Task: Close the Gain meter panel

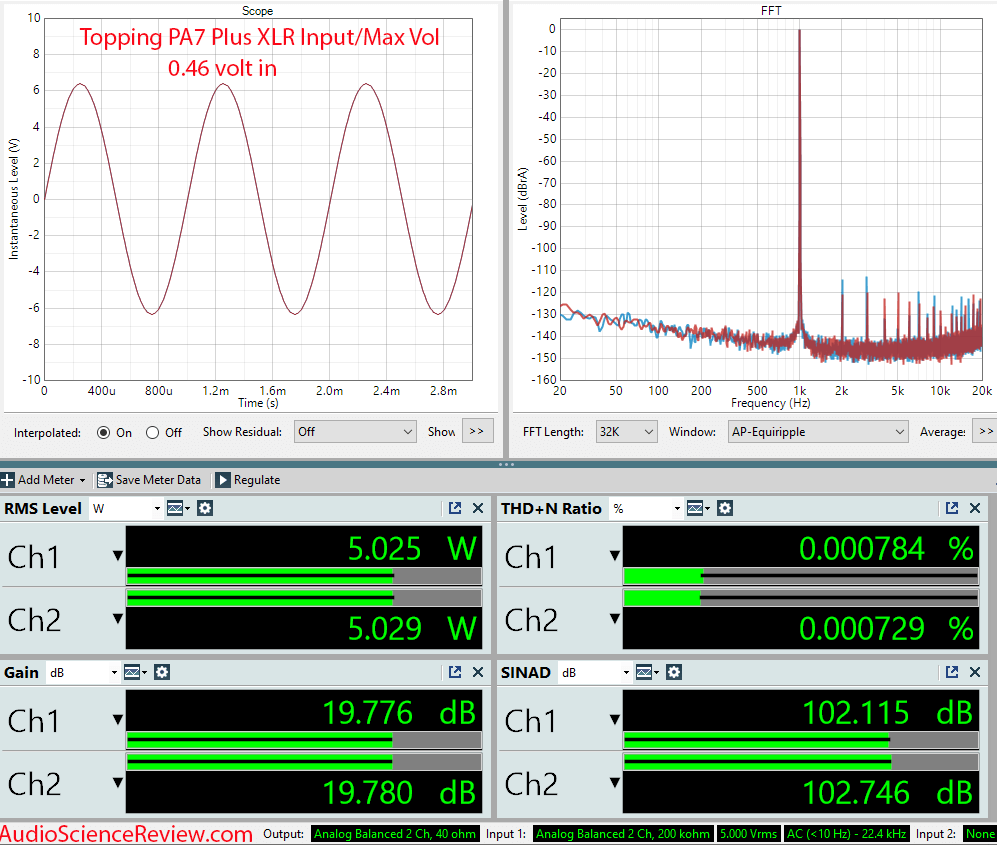Action: pyautogui.click(x=478, y=672)
